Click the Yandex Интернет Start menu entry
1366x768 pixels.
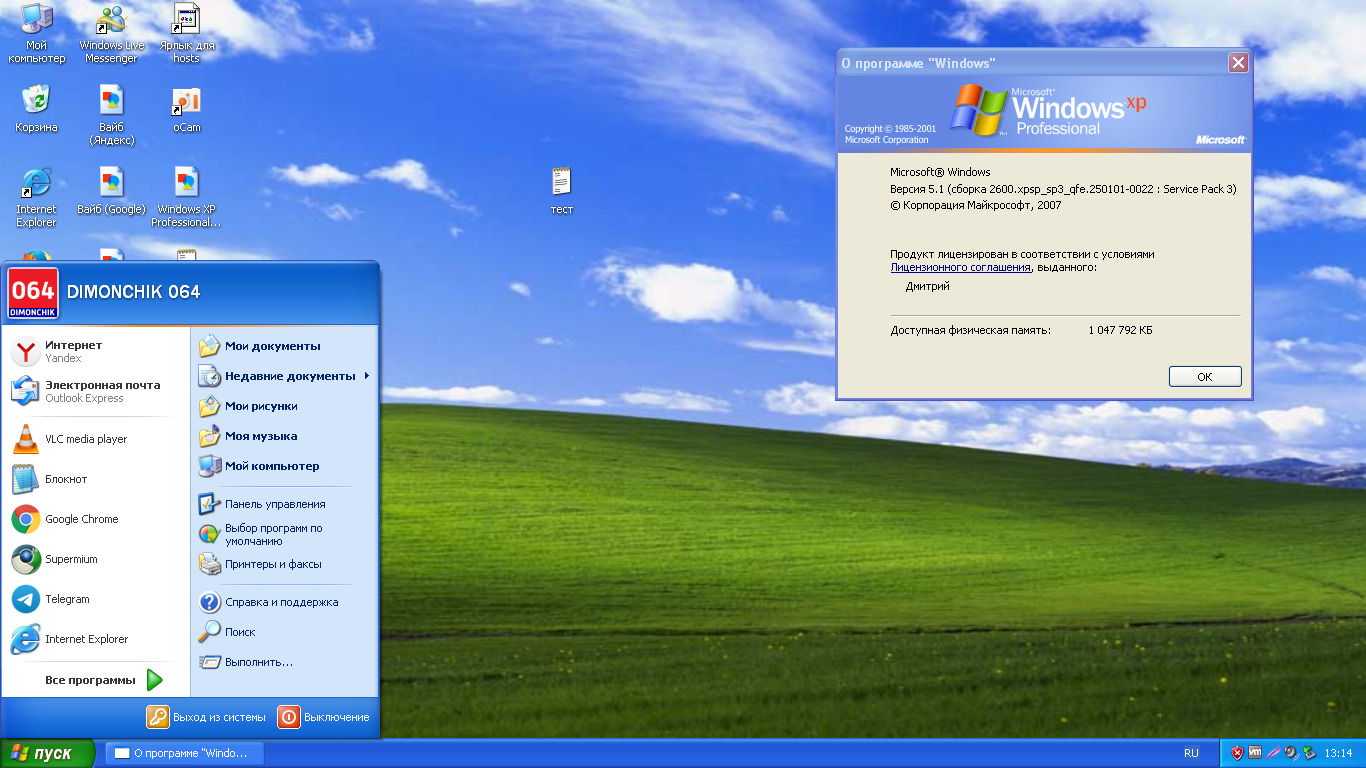pyautogui.click(x=73, y=351)
